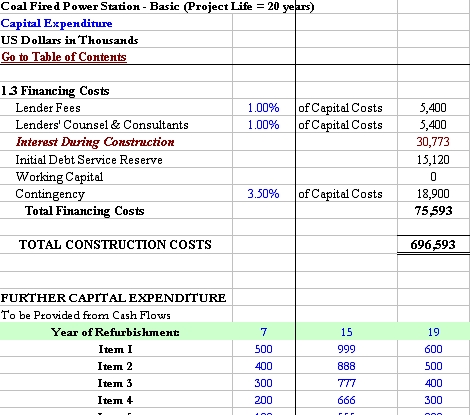Select the Item 4 row label

[115, 400]
